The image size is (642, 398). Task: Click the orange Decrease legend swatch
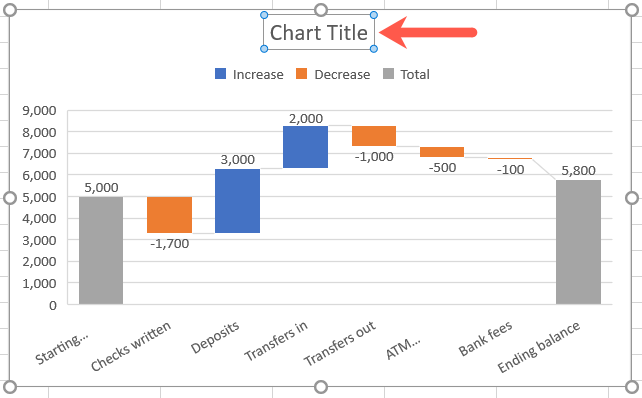(x=301, y=74)
